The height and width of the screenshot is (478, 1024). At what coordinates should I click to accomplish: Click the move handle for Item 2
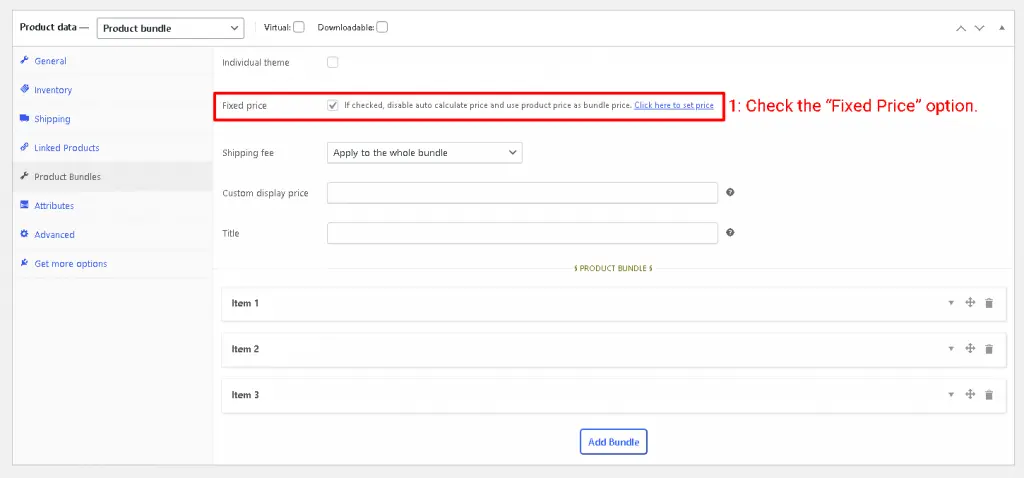tap(970, 349)
